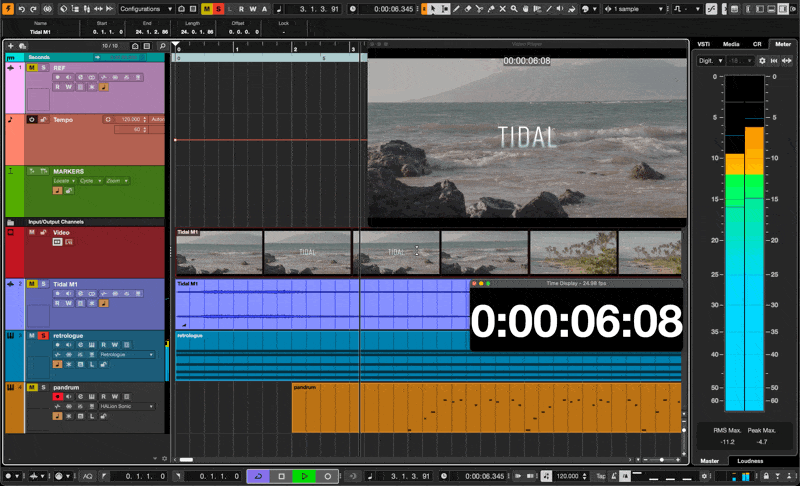Click the TIDAL title video thumbnail

point(307,252)
